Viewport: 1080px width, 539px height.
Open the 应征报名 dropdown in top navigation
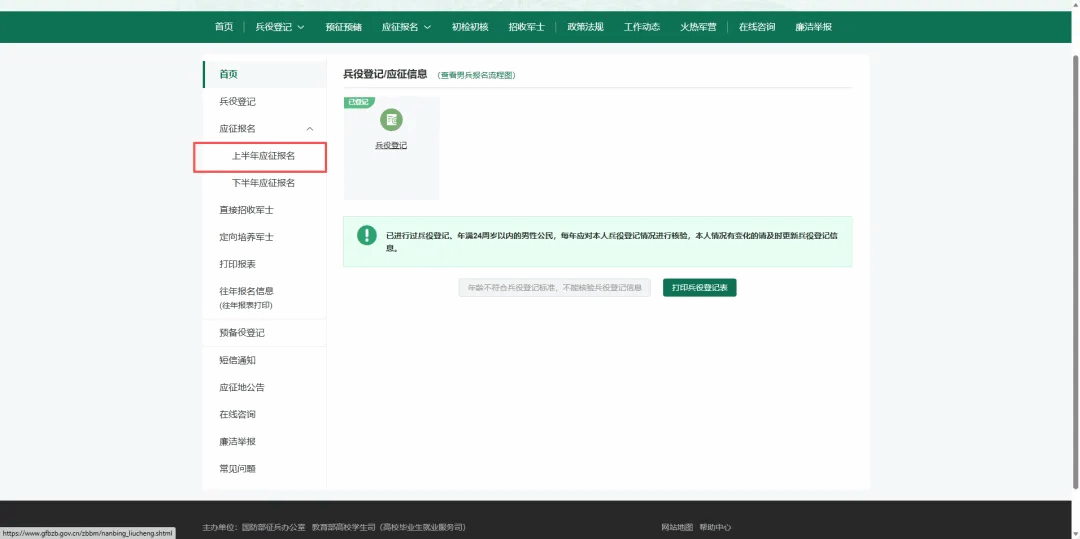click(406, 27)
